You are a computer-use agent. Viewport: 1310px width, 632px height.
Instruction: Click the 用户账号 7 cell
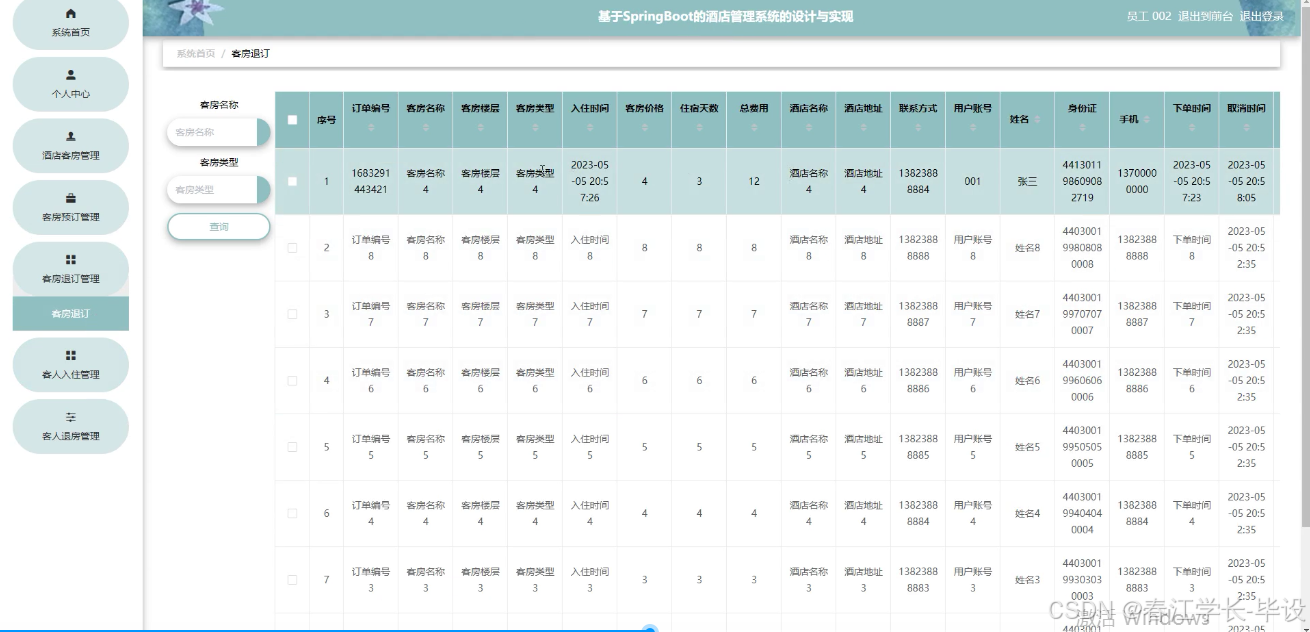click(x=973, y=314)
